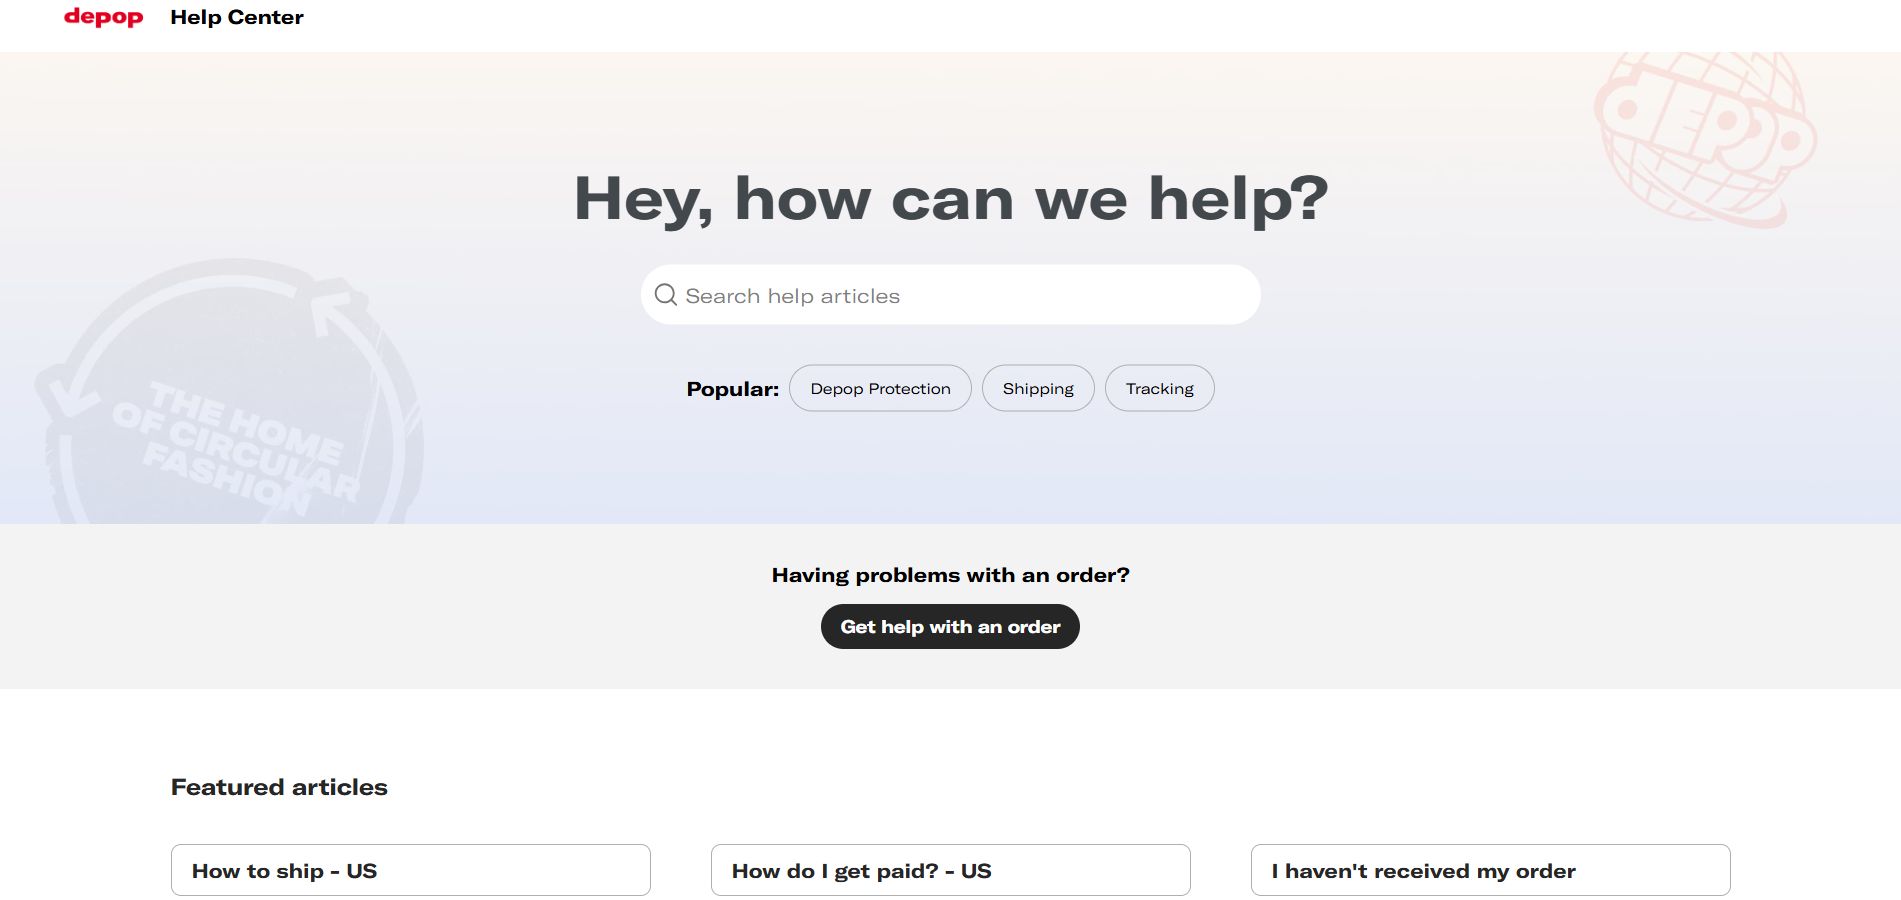Click the "Having problems with an order?" text
Viewport: 1901px width, 900px height.
click(x=950, y=575)
